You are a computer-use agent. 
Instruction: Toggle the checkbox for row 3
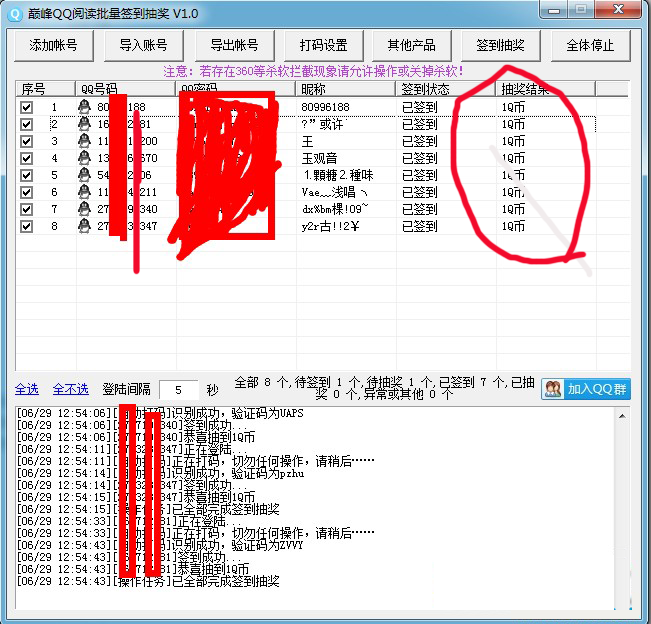(x=27, y=141)
